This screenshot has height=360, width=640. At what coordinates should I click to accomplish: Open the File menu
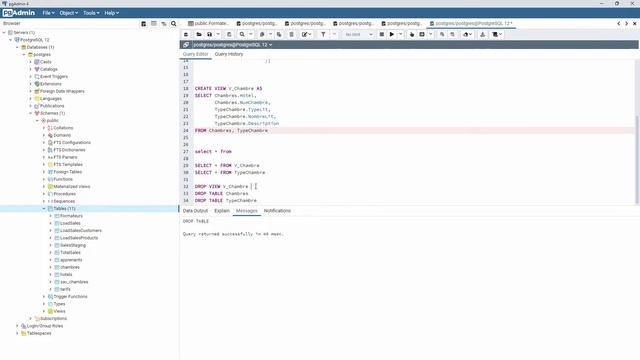[49, 13]
